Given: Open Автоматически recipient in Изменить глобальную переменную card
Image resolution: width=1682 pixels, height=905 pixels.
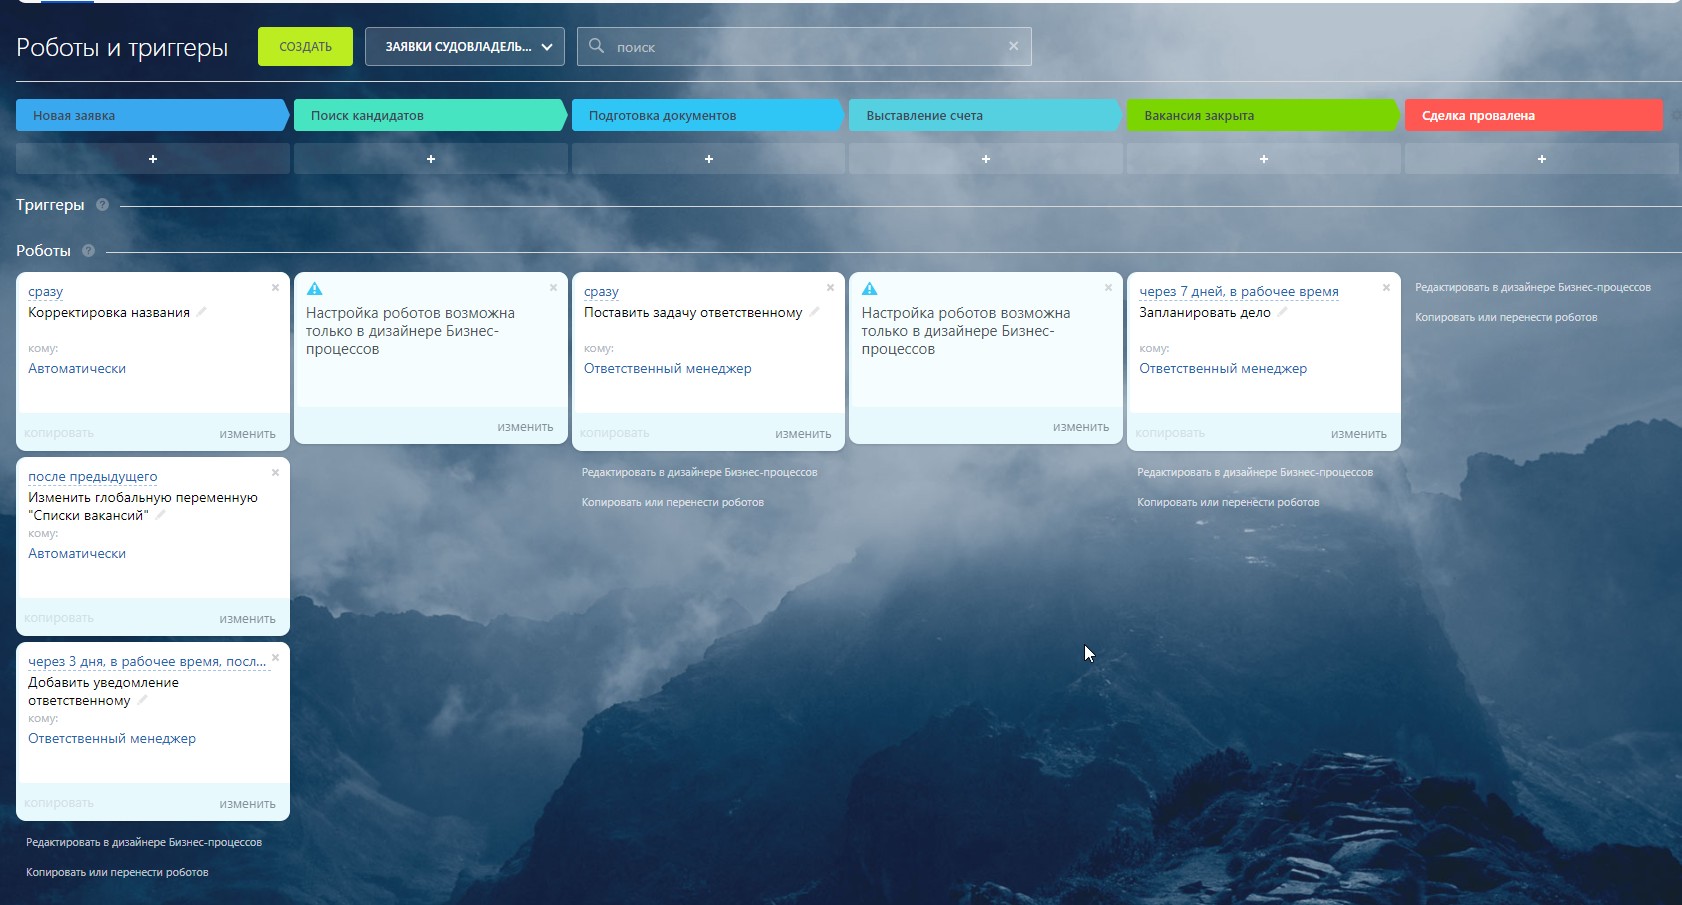Looking at the screenshot, I should 77,554.
